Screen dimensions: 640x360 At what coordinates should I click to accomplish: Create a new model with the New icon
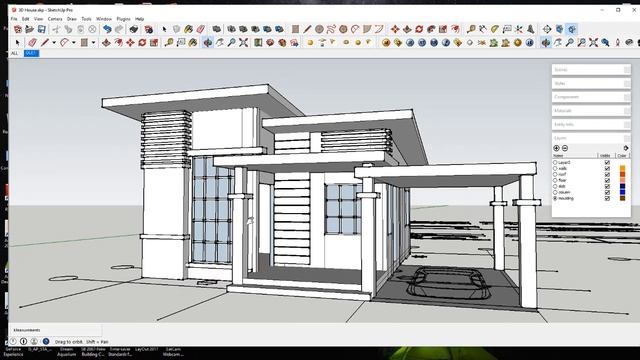tap(18, 29)
